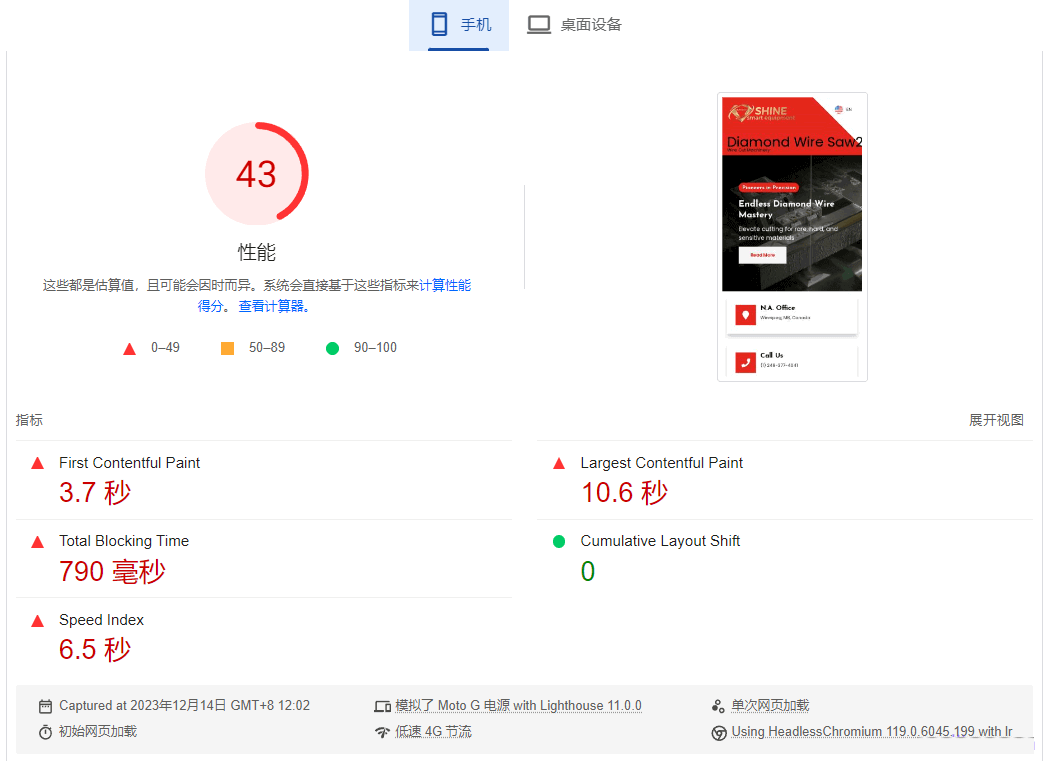Click the calendar icon next to Captured at
Screen dimensions: 1050x761
[45, 706]
